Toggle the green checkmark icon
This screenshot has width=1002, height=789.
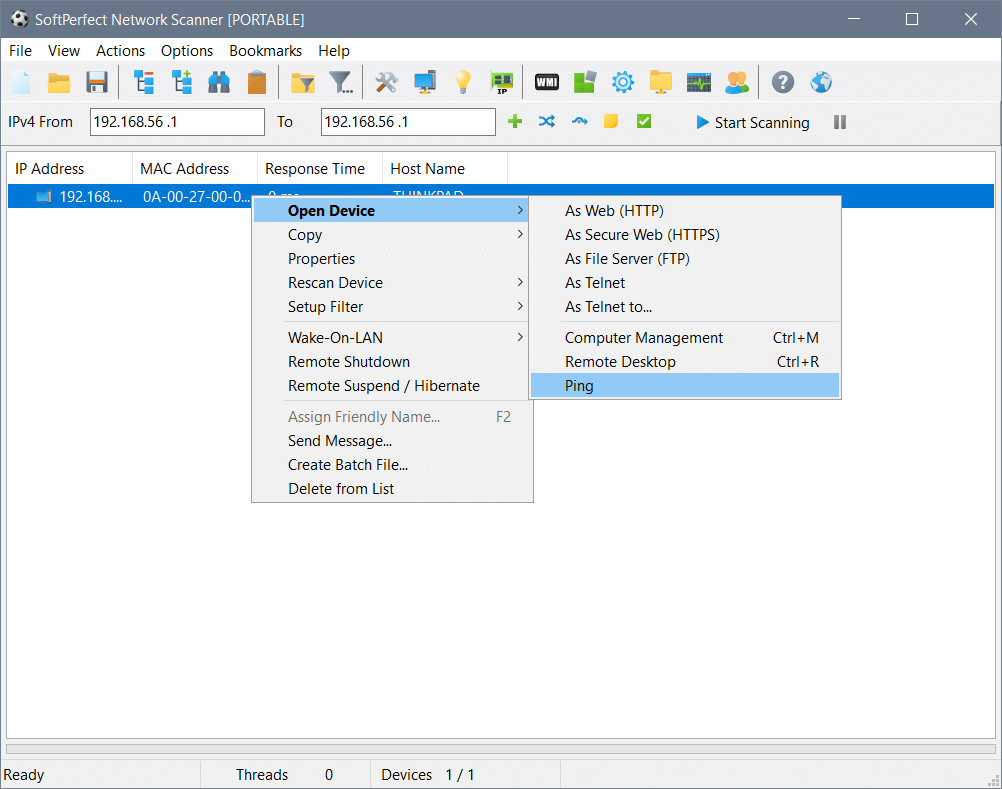point(644,121)
